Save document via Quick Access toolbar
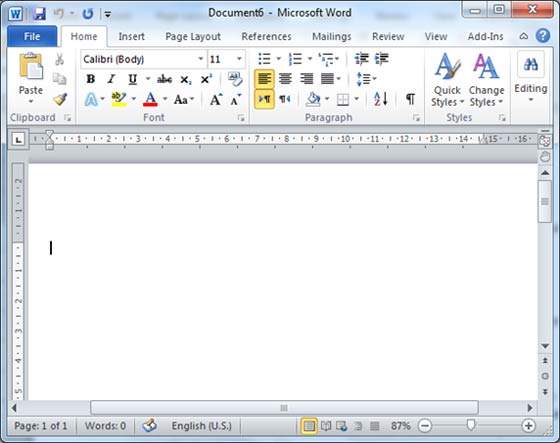 (39, 14)
